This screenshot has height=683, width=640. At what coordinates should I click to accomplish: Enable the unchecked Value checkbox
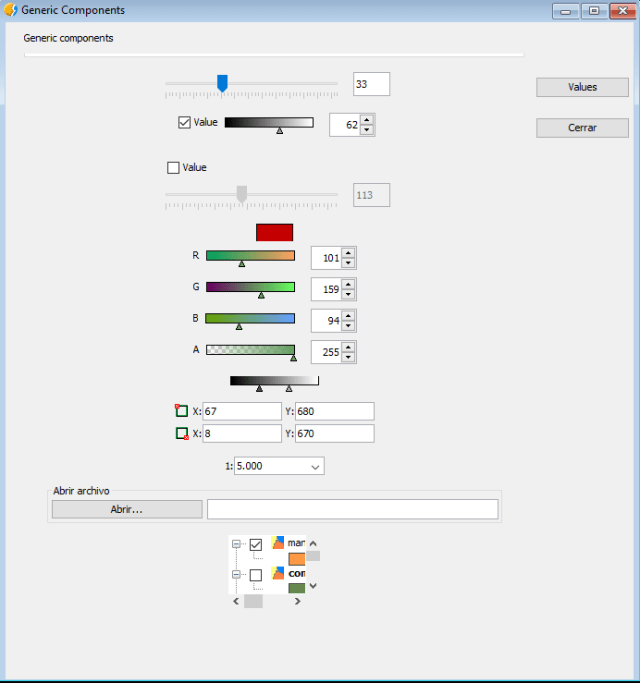click(x=173, y=168)
